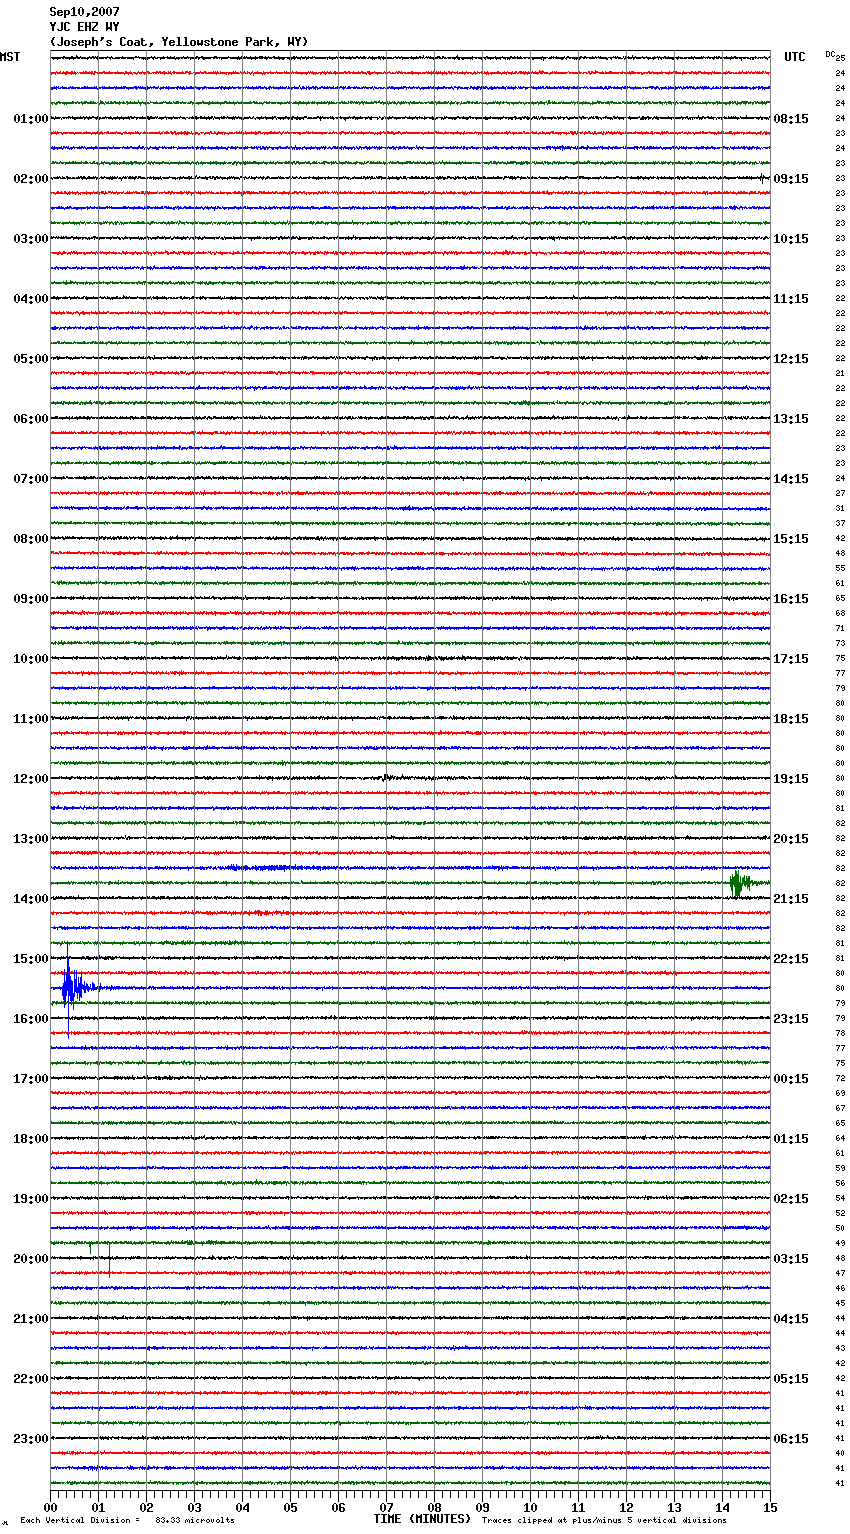The height and width of the screenshot is (1534, 850).
Task: Click the DC value 55
Action: click(x=840, y=568)
